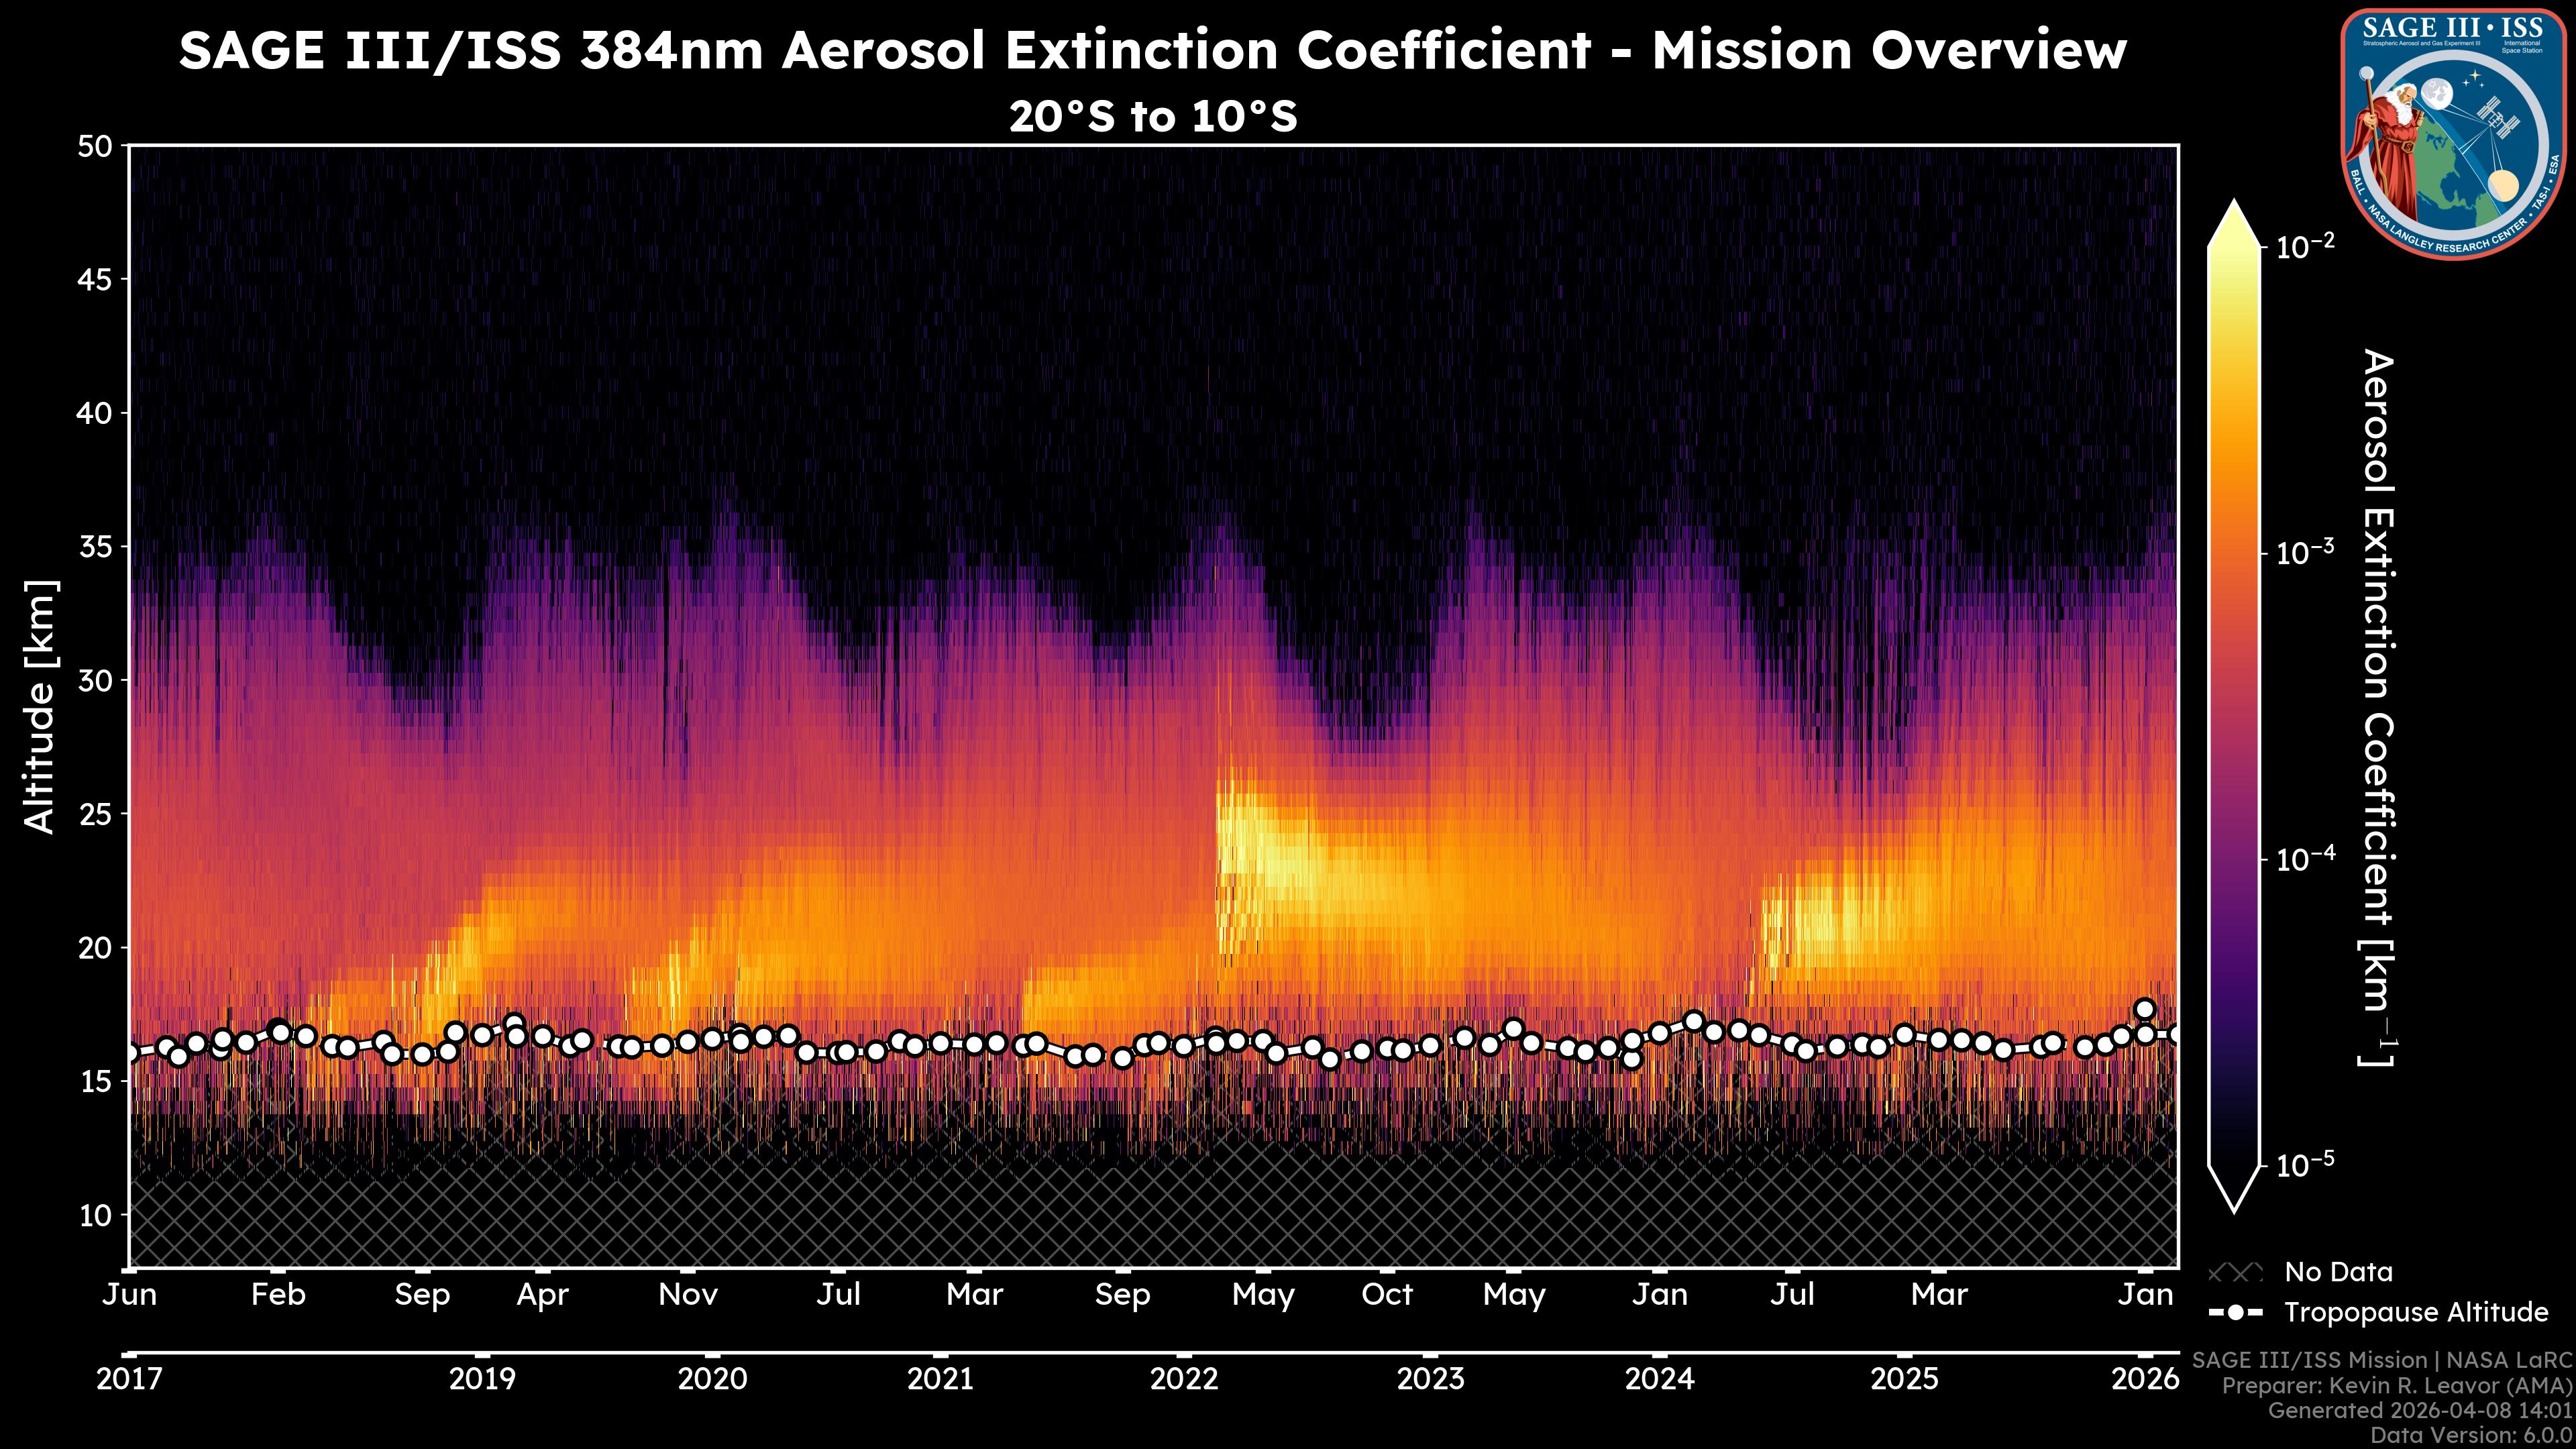Screen dimensions: 2576x1449
Task: Click the 2022 year axis label
Action: click(x=1184, y=1379)
